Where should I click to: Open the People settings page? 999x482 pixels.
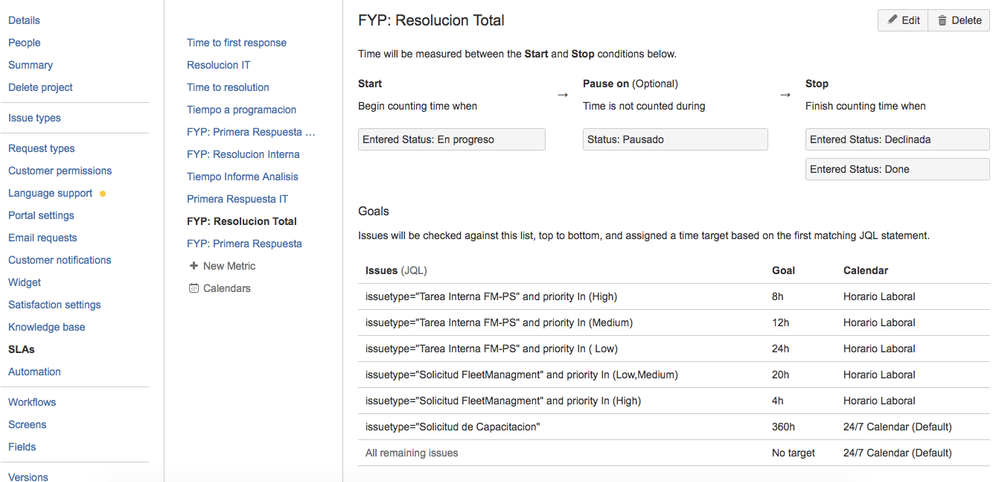point(24,43)
